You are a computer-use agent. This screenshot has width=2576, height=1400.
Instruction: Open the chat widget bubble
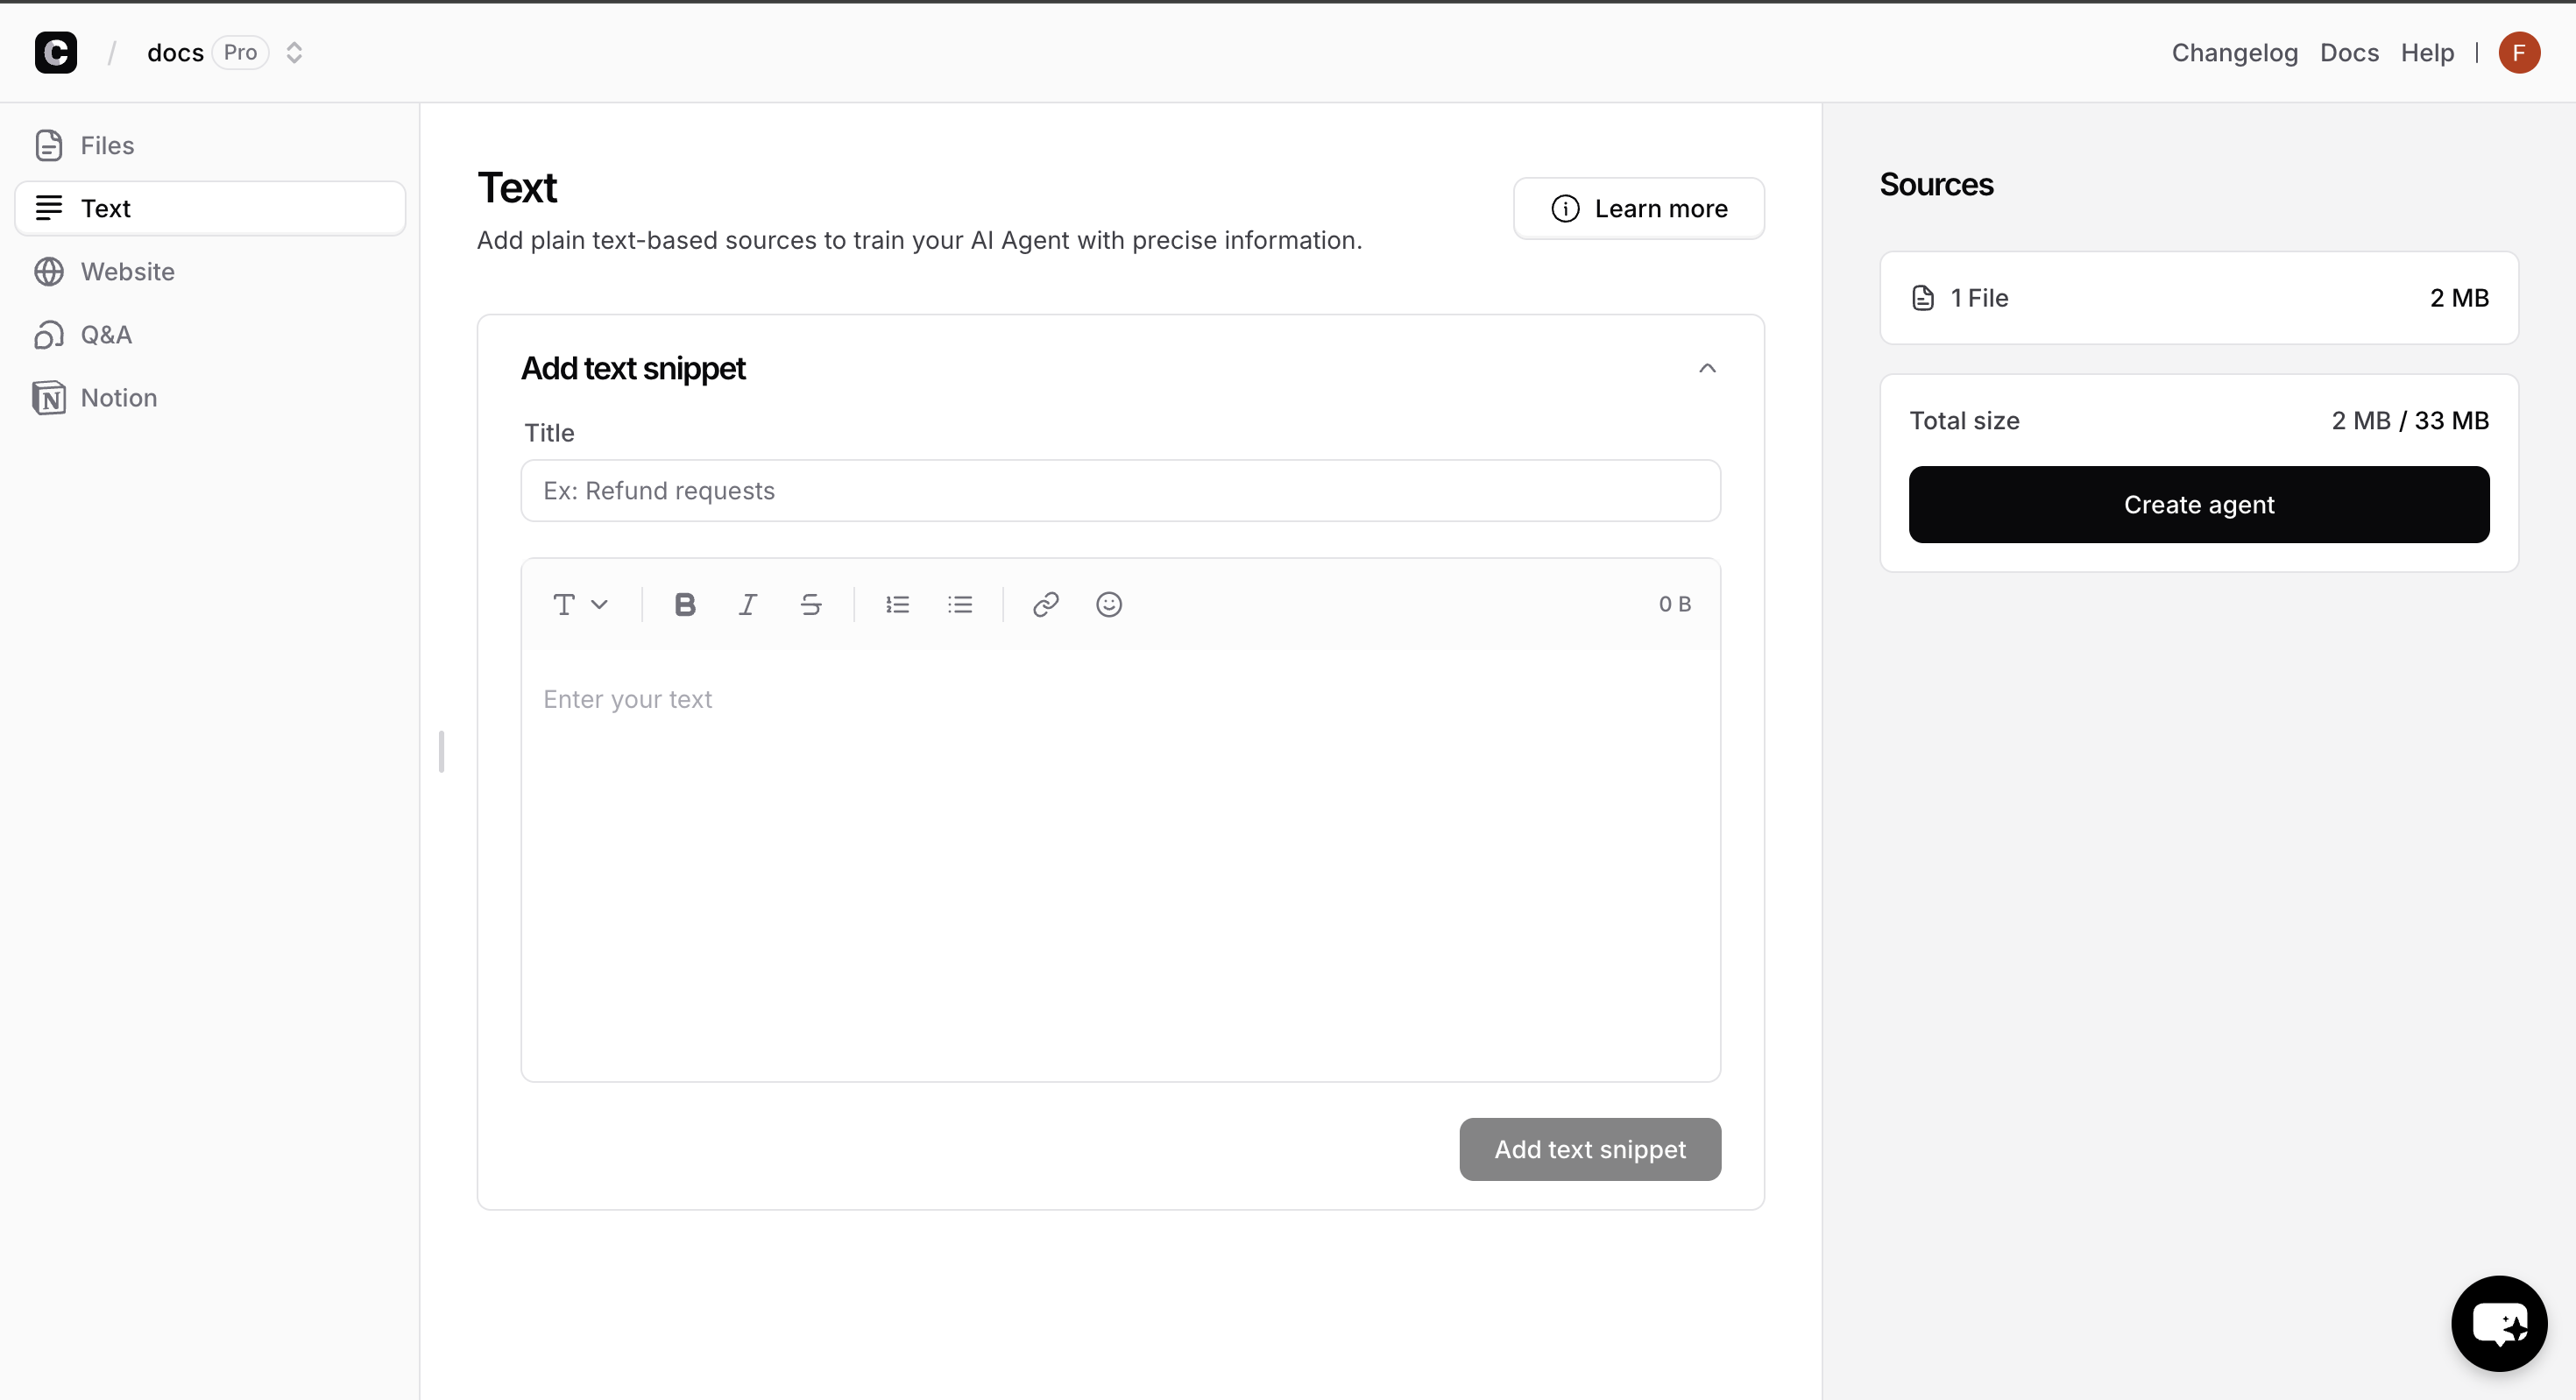pyautogui.click(x=2499, y=1323)
